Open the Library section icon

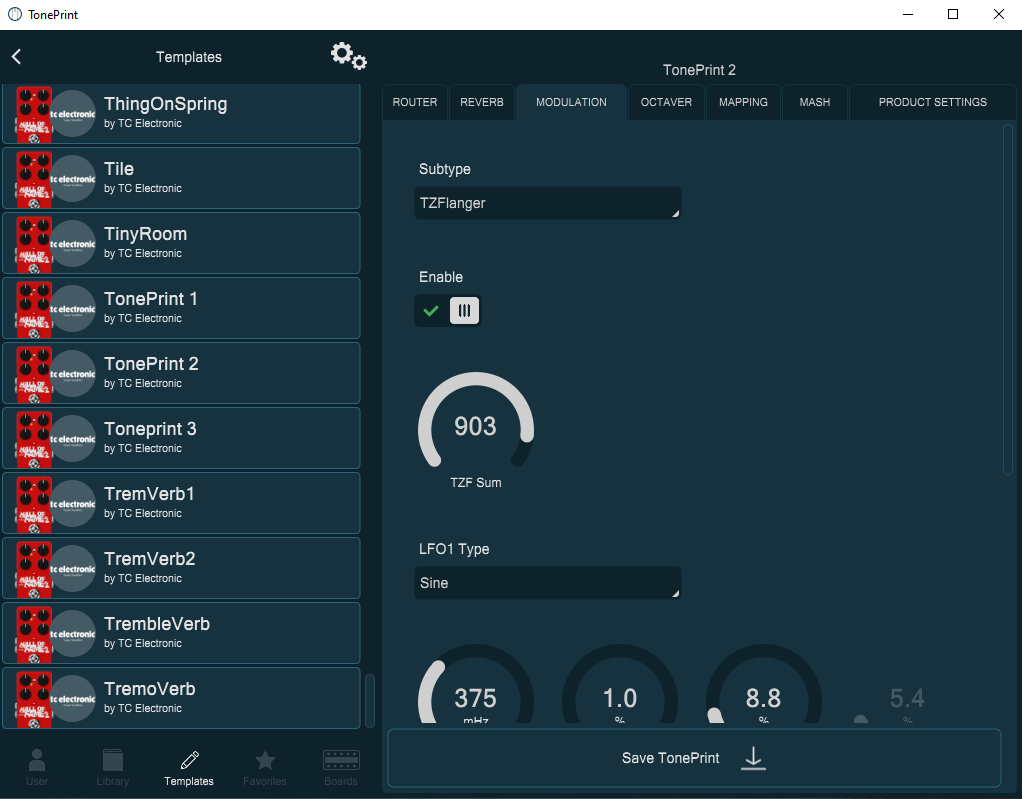113,760
